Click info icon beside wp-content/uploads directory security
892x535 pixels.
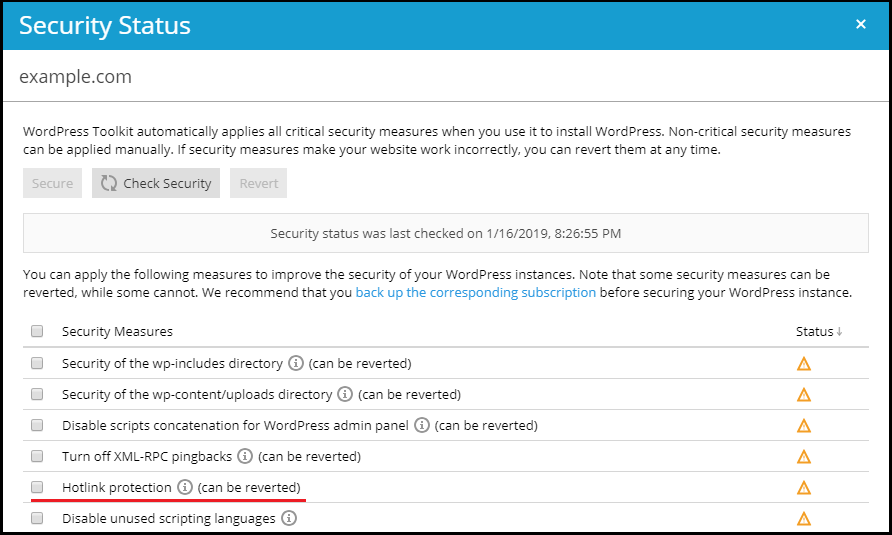coord(345,394)
